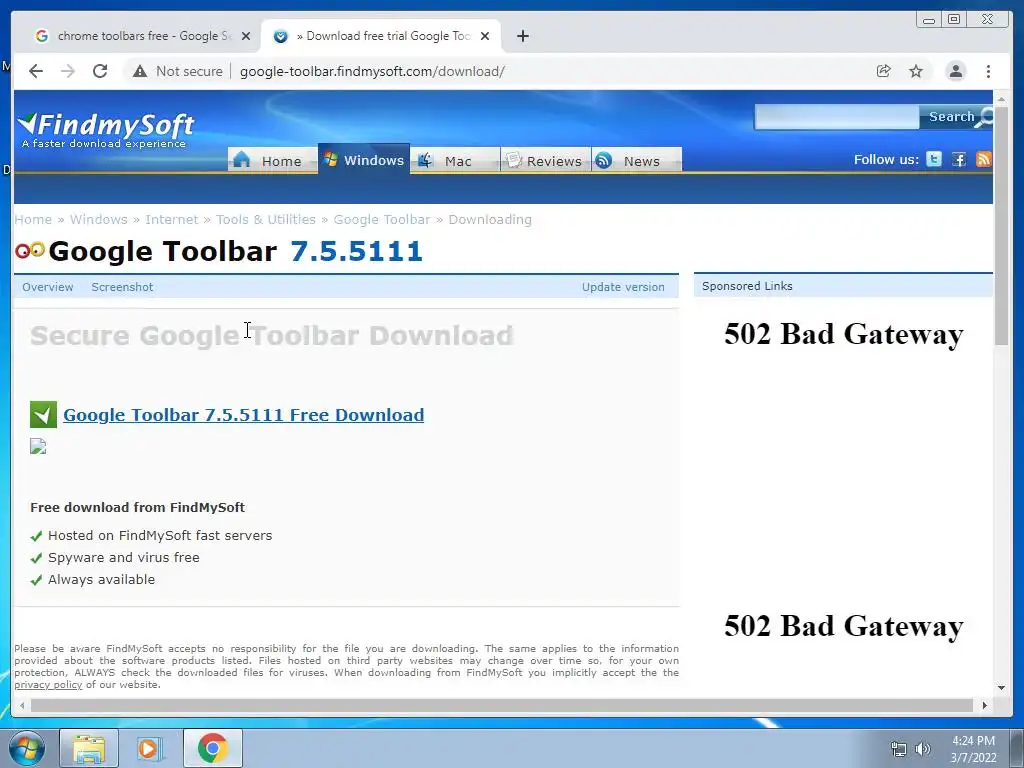Click the Always available text
Image resolution: width=1024 pixels, height=768 pixels.
tap(101, 579)
